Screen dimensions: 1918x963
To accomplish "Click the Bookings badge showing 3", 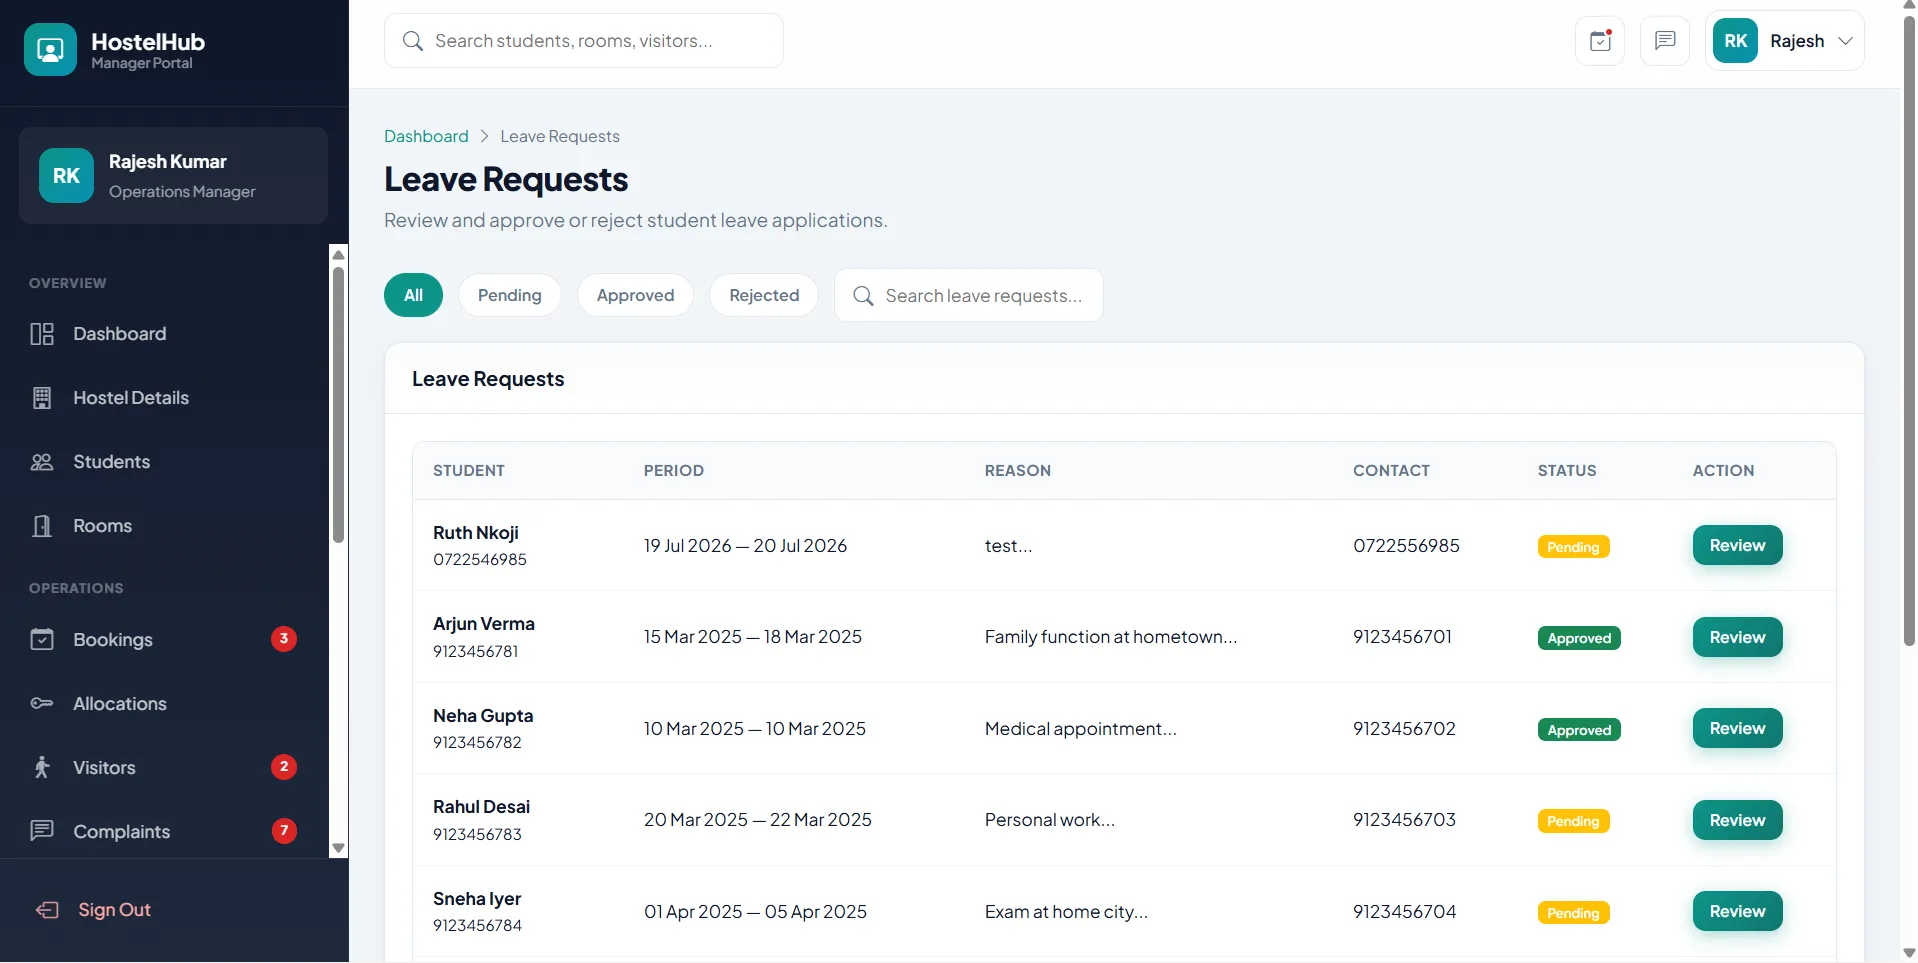I will [x=284, y=639].
